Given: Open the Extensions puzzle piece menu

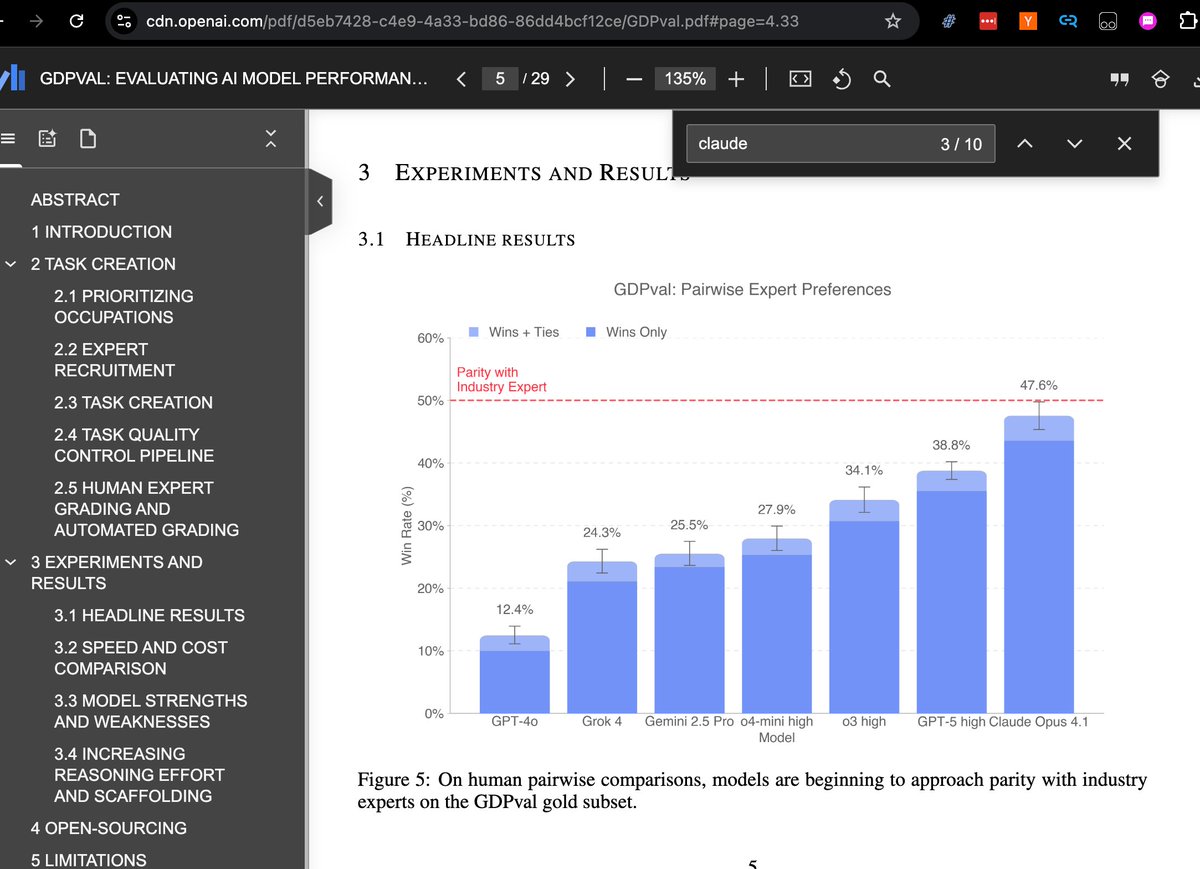Looking at the screenshot, I should (1187, 20).
